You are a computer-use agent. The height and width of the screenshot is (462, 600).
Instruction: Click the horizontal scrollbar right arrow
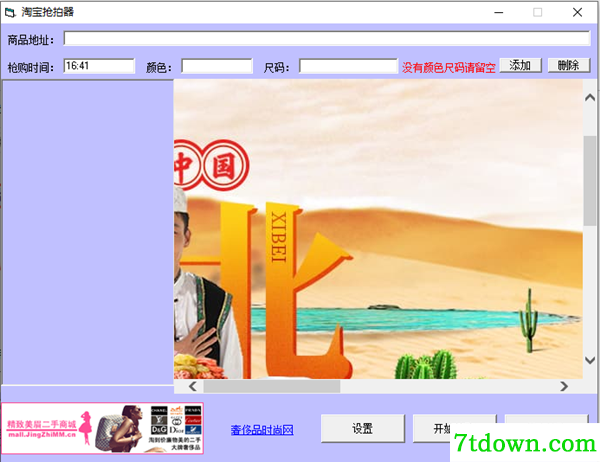click(564, 386)
